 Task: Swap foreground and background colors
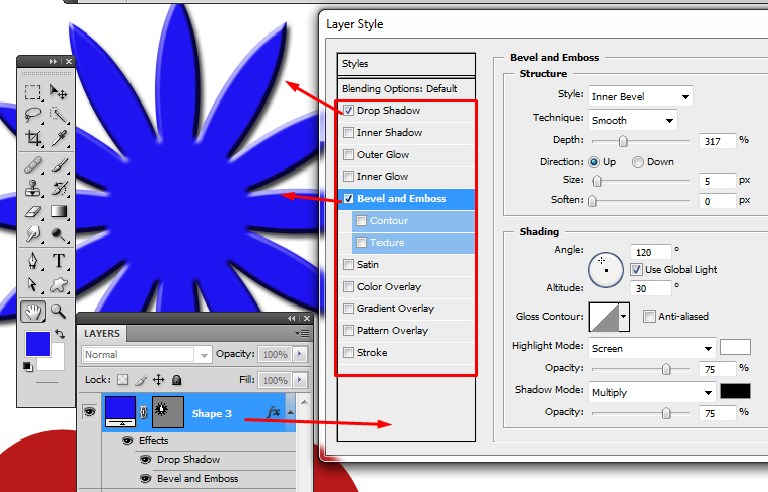pos(60,334)
